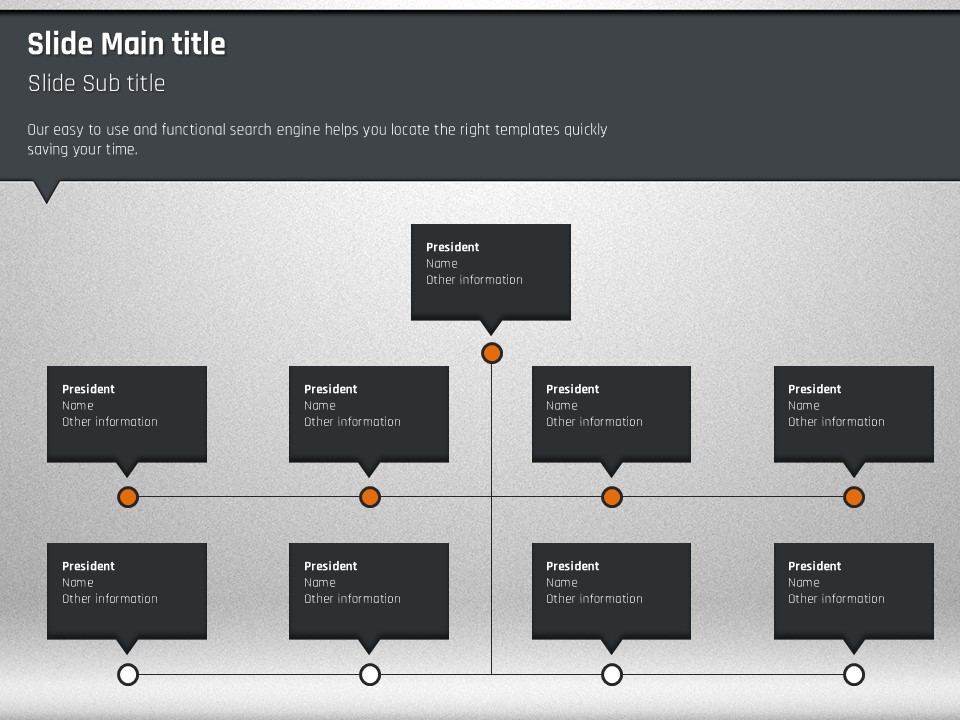960x720 pixels.
Task: Click the search engine description paragraph
Action: tap(317, 139)
